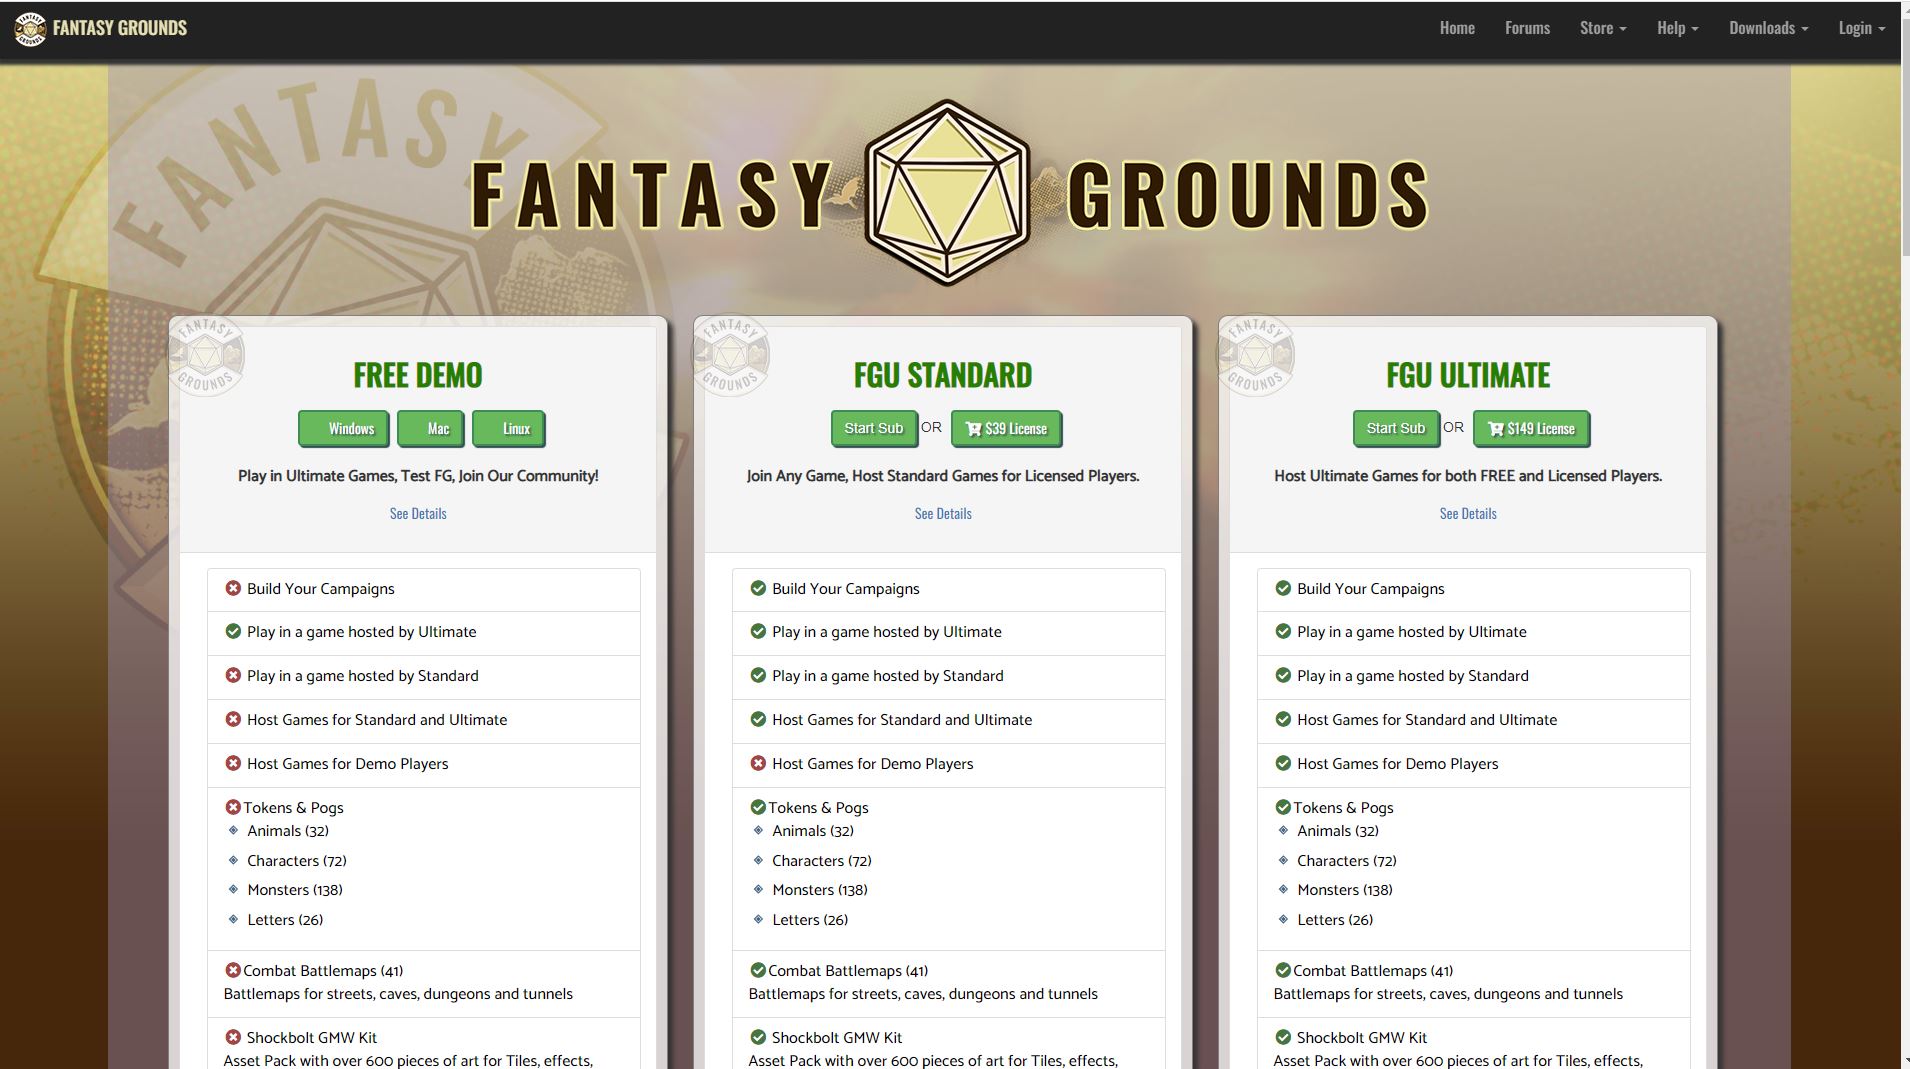Image resolution: width=1910 pixels, height=1069 pixels.
Task: Click "Animals (32)" in Free Demo list
Action: 288,831
